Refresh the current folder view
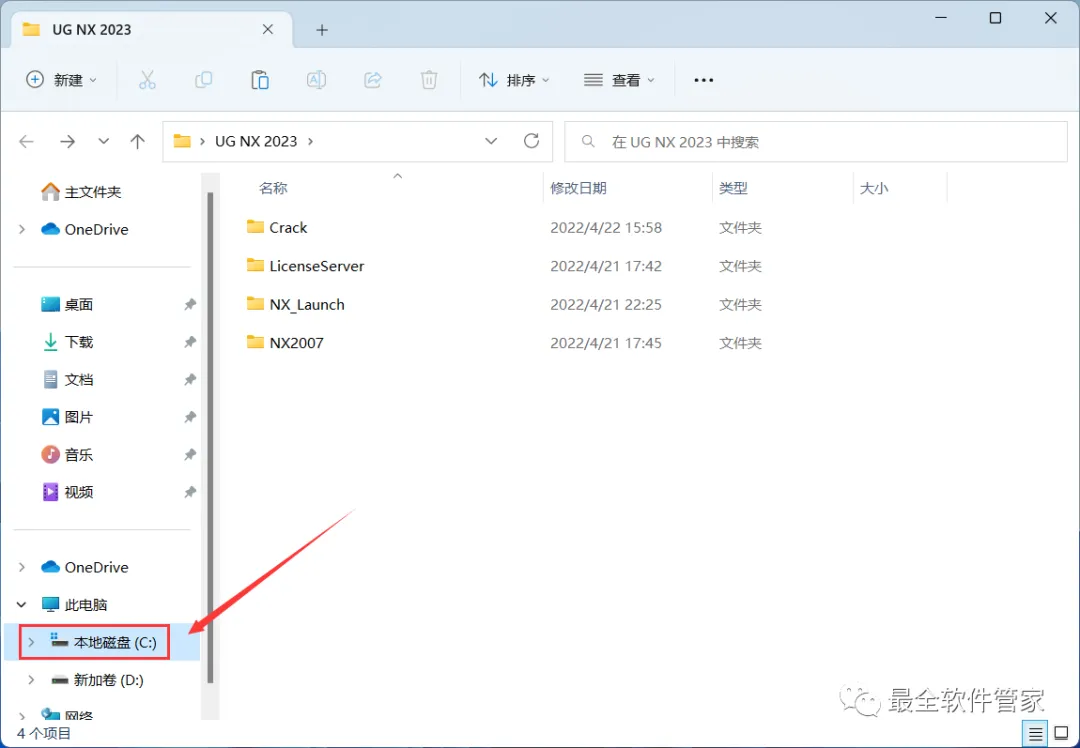The height and width of the screenshot is (748, 1080). point(531,141)
